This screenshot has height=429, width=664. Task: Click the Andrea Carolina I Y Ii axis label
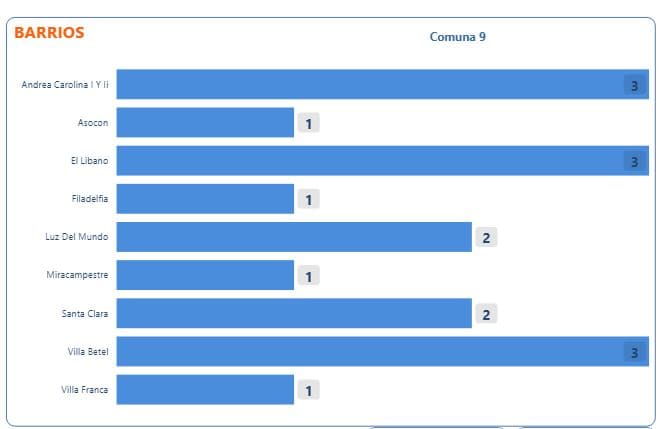(65, 85)
